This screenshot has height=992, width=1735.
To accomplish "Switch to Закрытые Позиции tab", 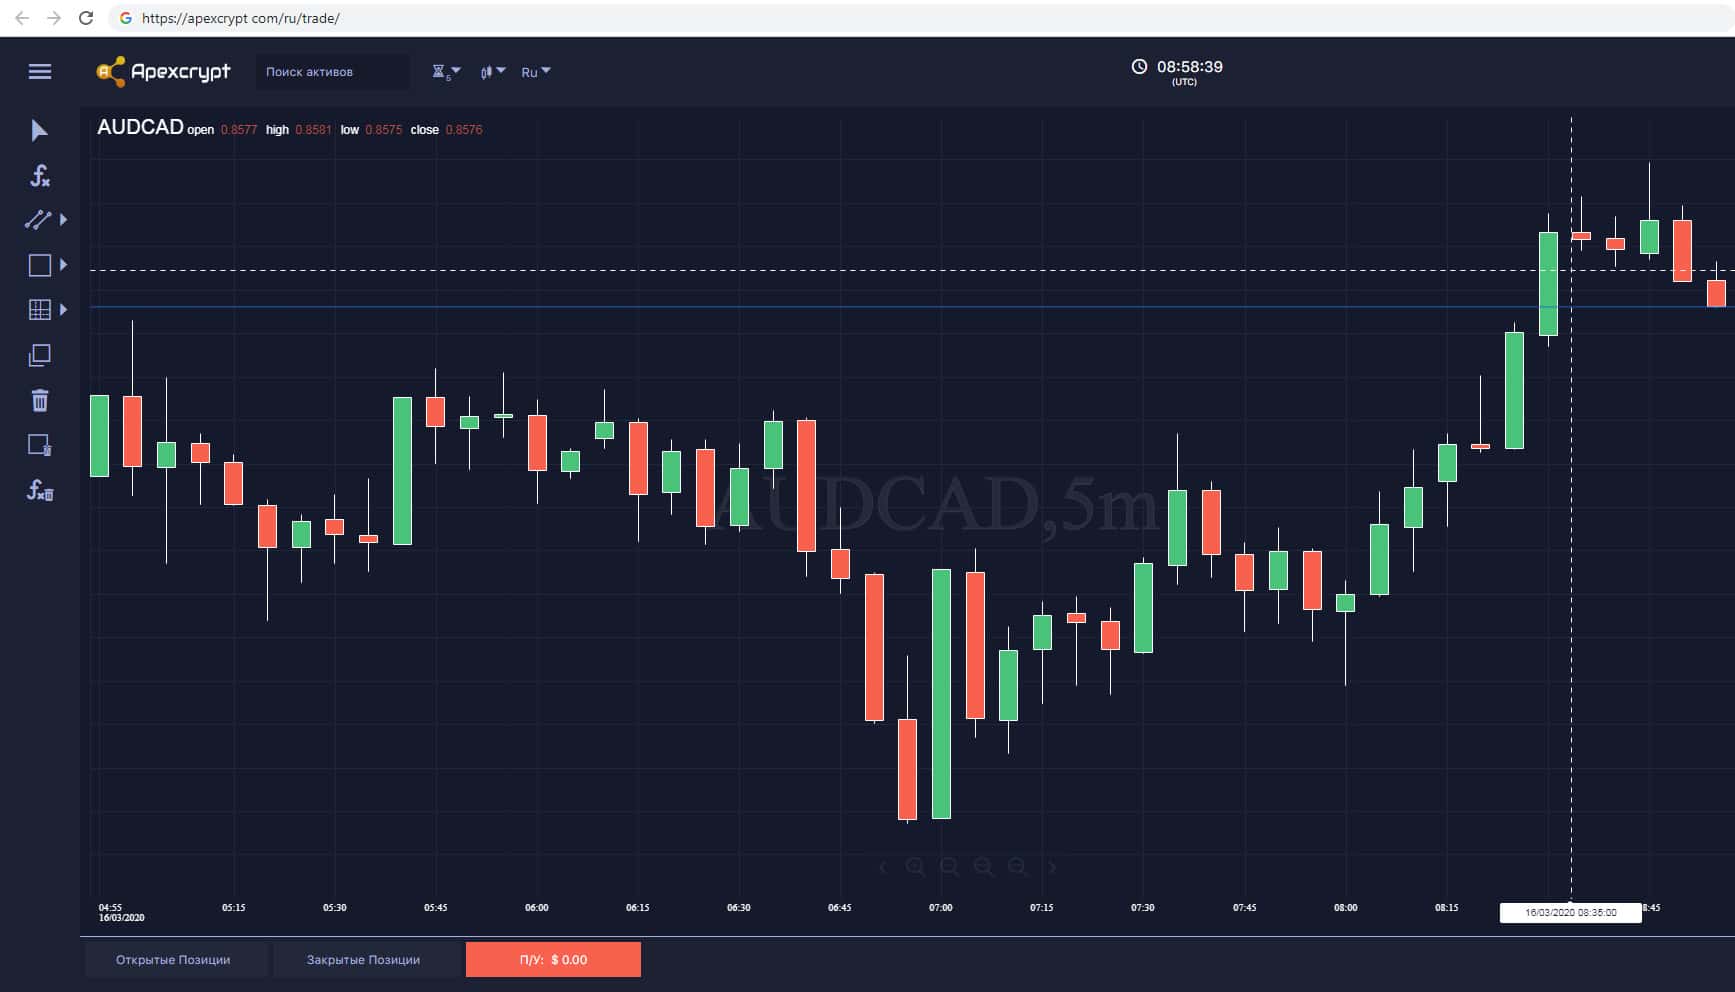I will pyautogui.click(x=363, y=960).
